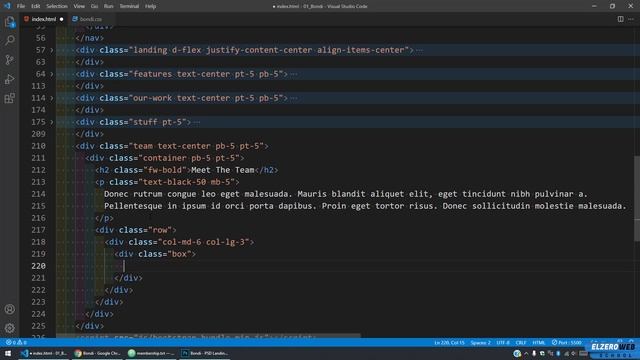Open membership.txt taskbar item

(151, 353)
